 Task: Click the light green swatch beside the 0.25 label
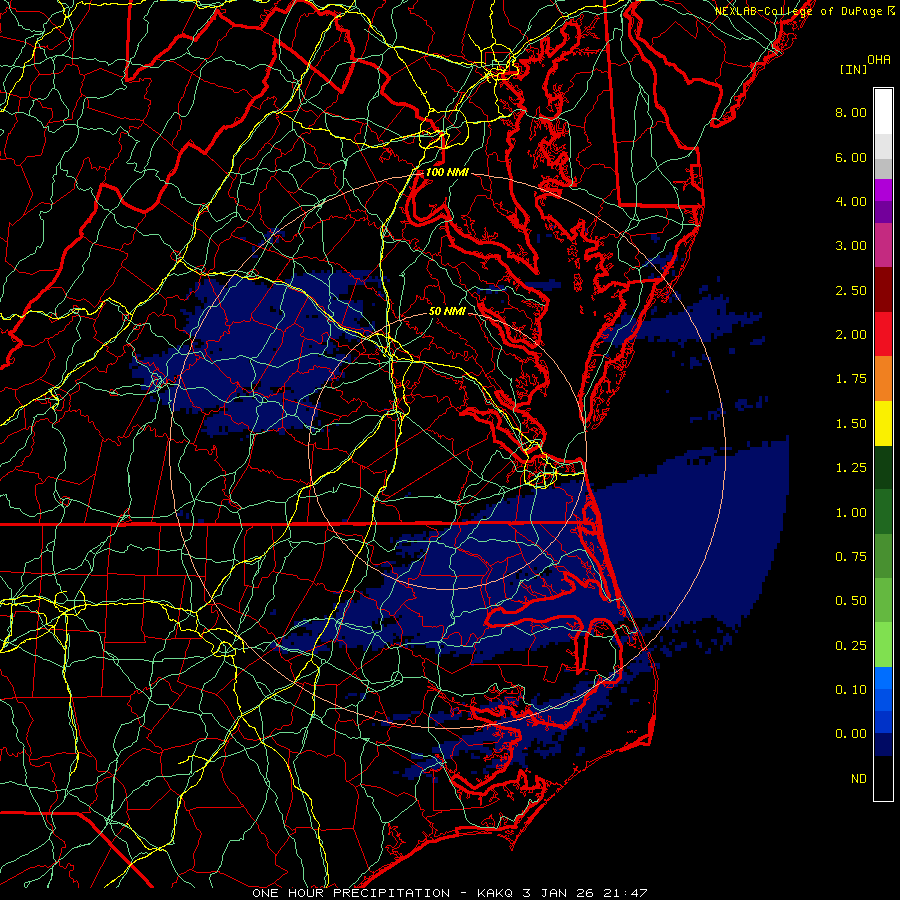883,645
